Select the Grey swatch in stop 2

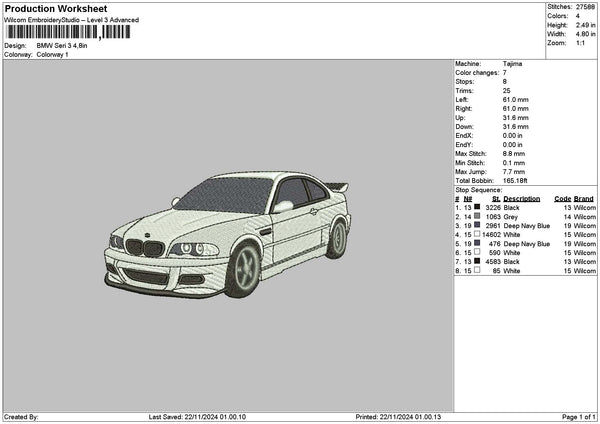tap(477, 216)
